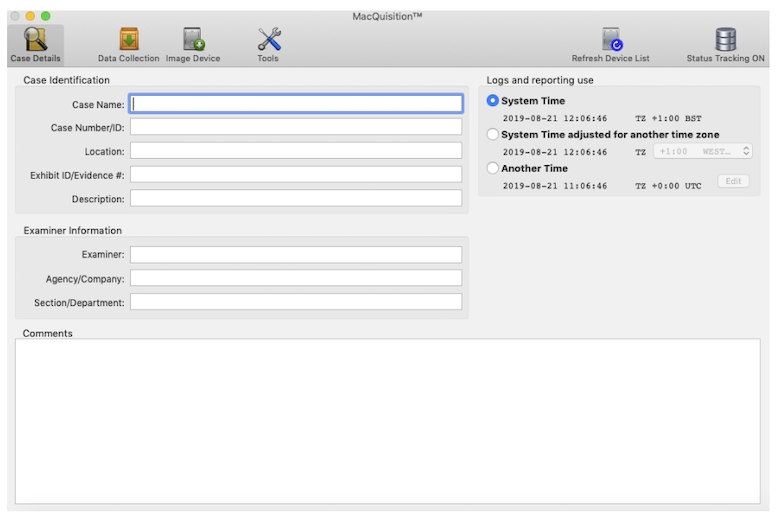
Task: Select the Image Device drive icon
Action: pyautogui.click(x=193, y=39)
